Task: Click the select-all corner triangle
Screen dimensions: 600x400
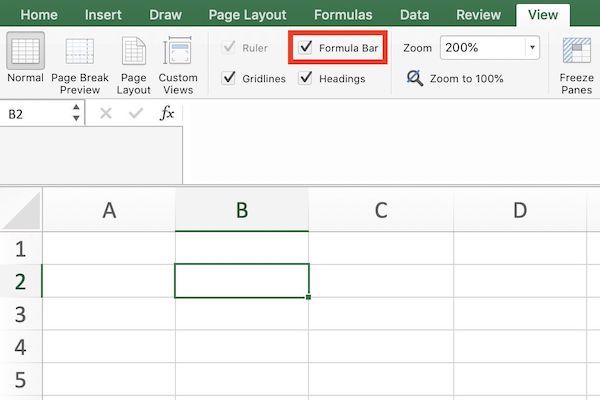Action: [21, 210]
